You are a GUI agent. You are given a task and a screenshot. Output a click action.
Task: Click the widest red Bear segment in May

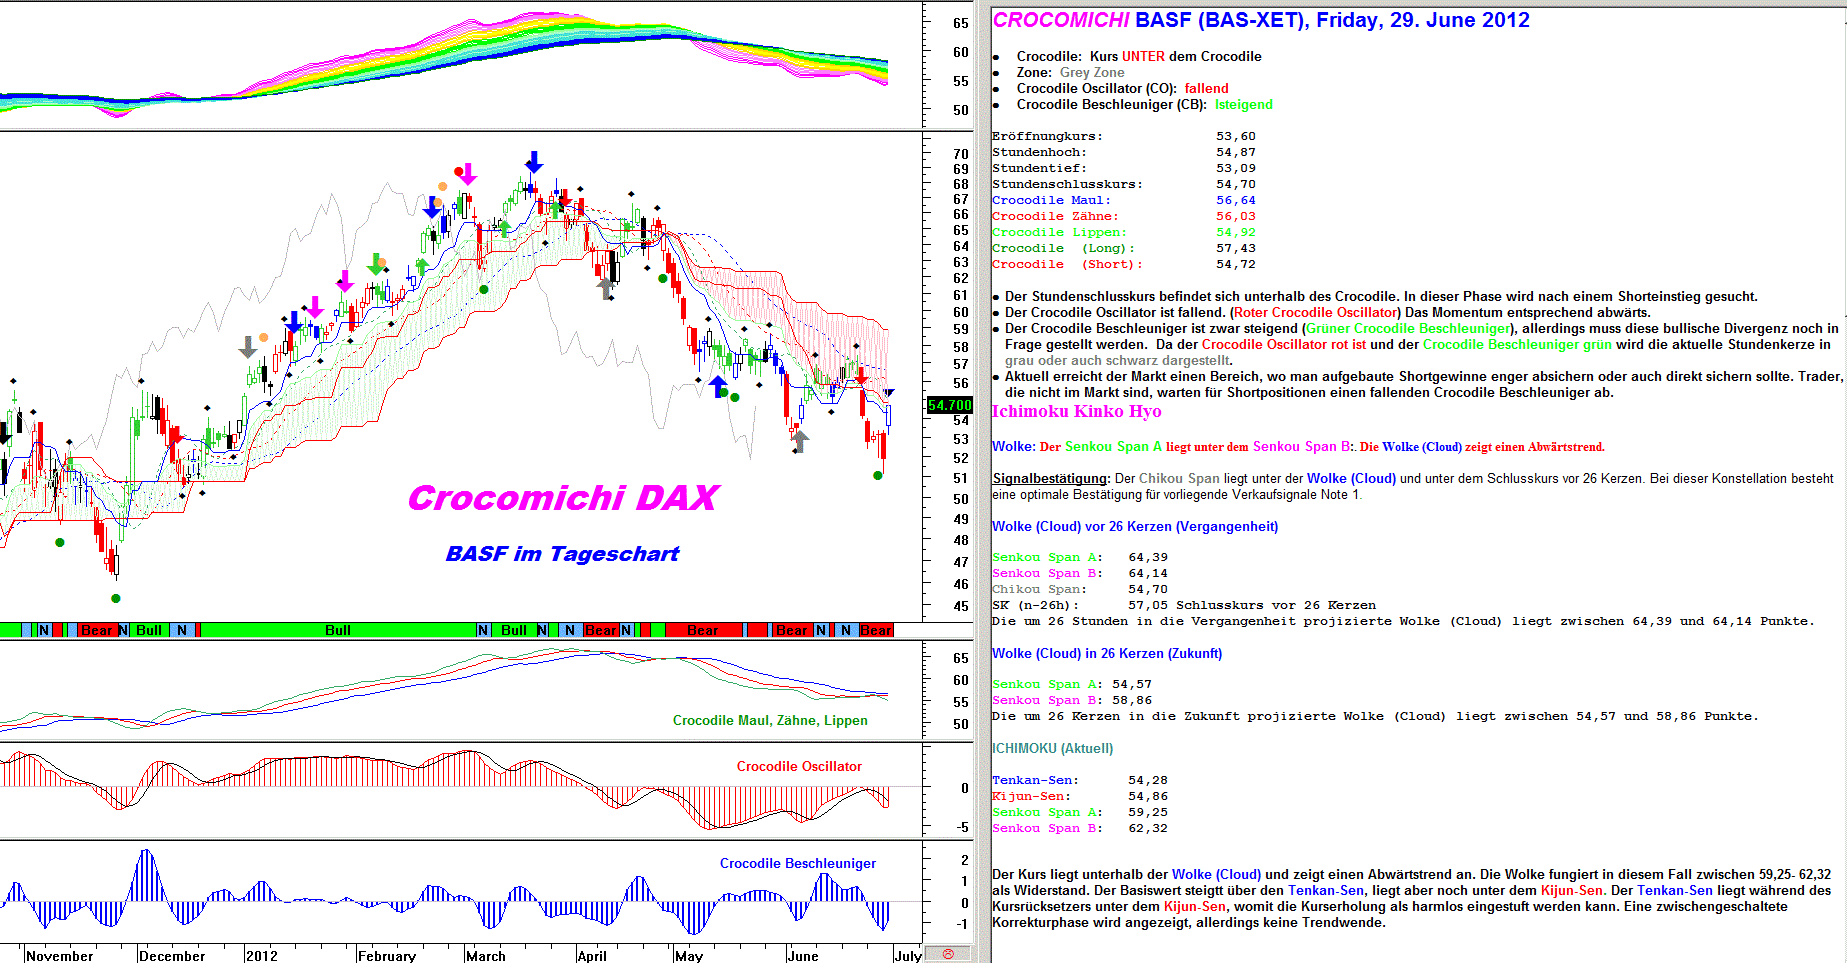pyautogui.click(x=702, y=630)
